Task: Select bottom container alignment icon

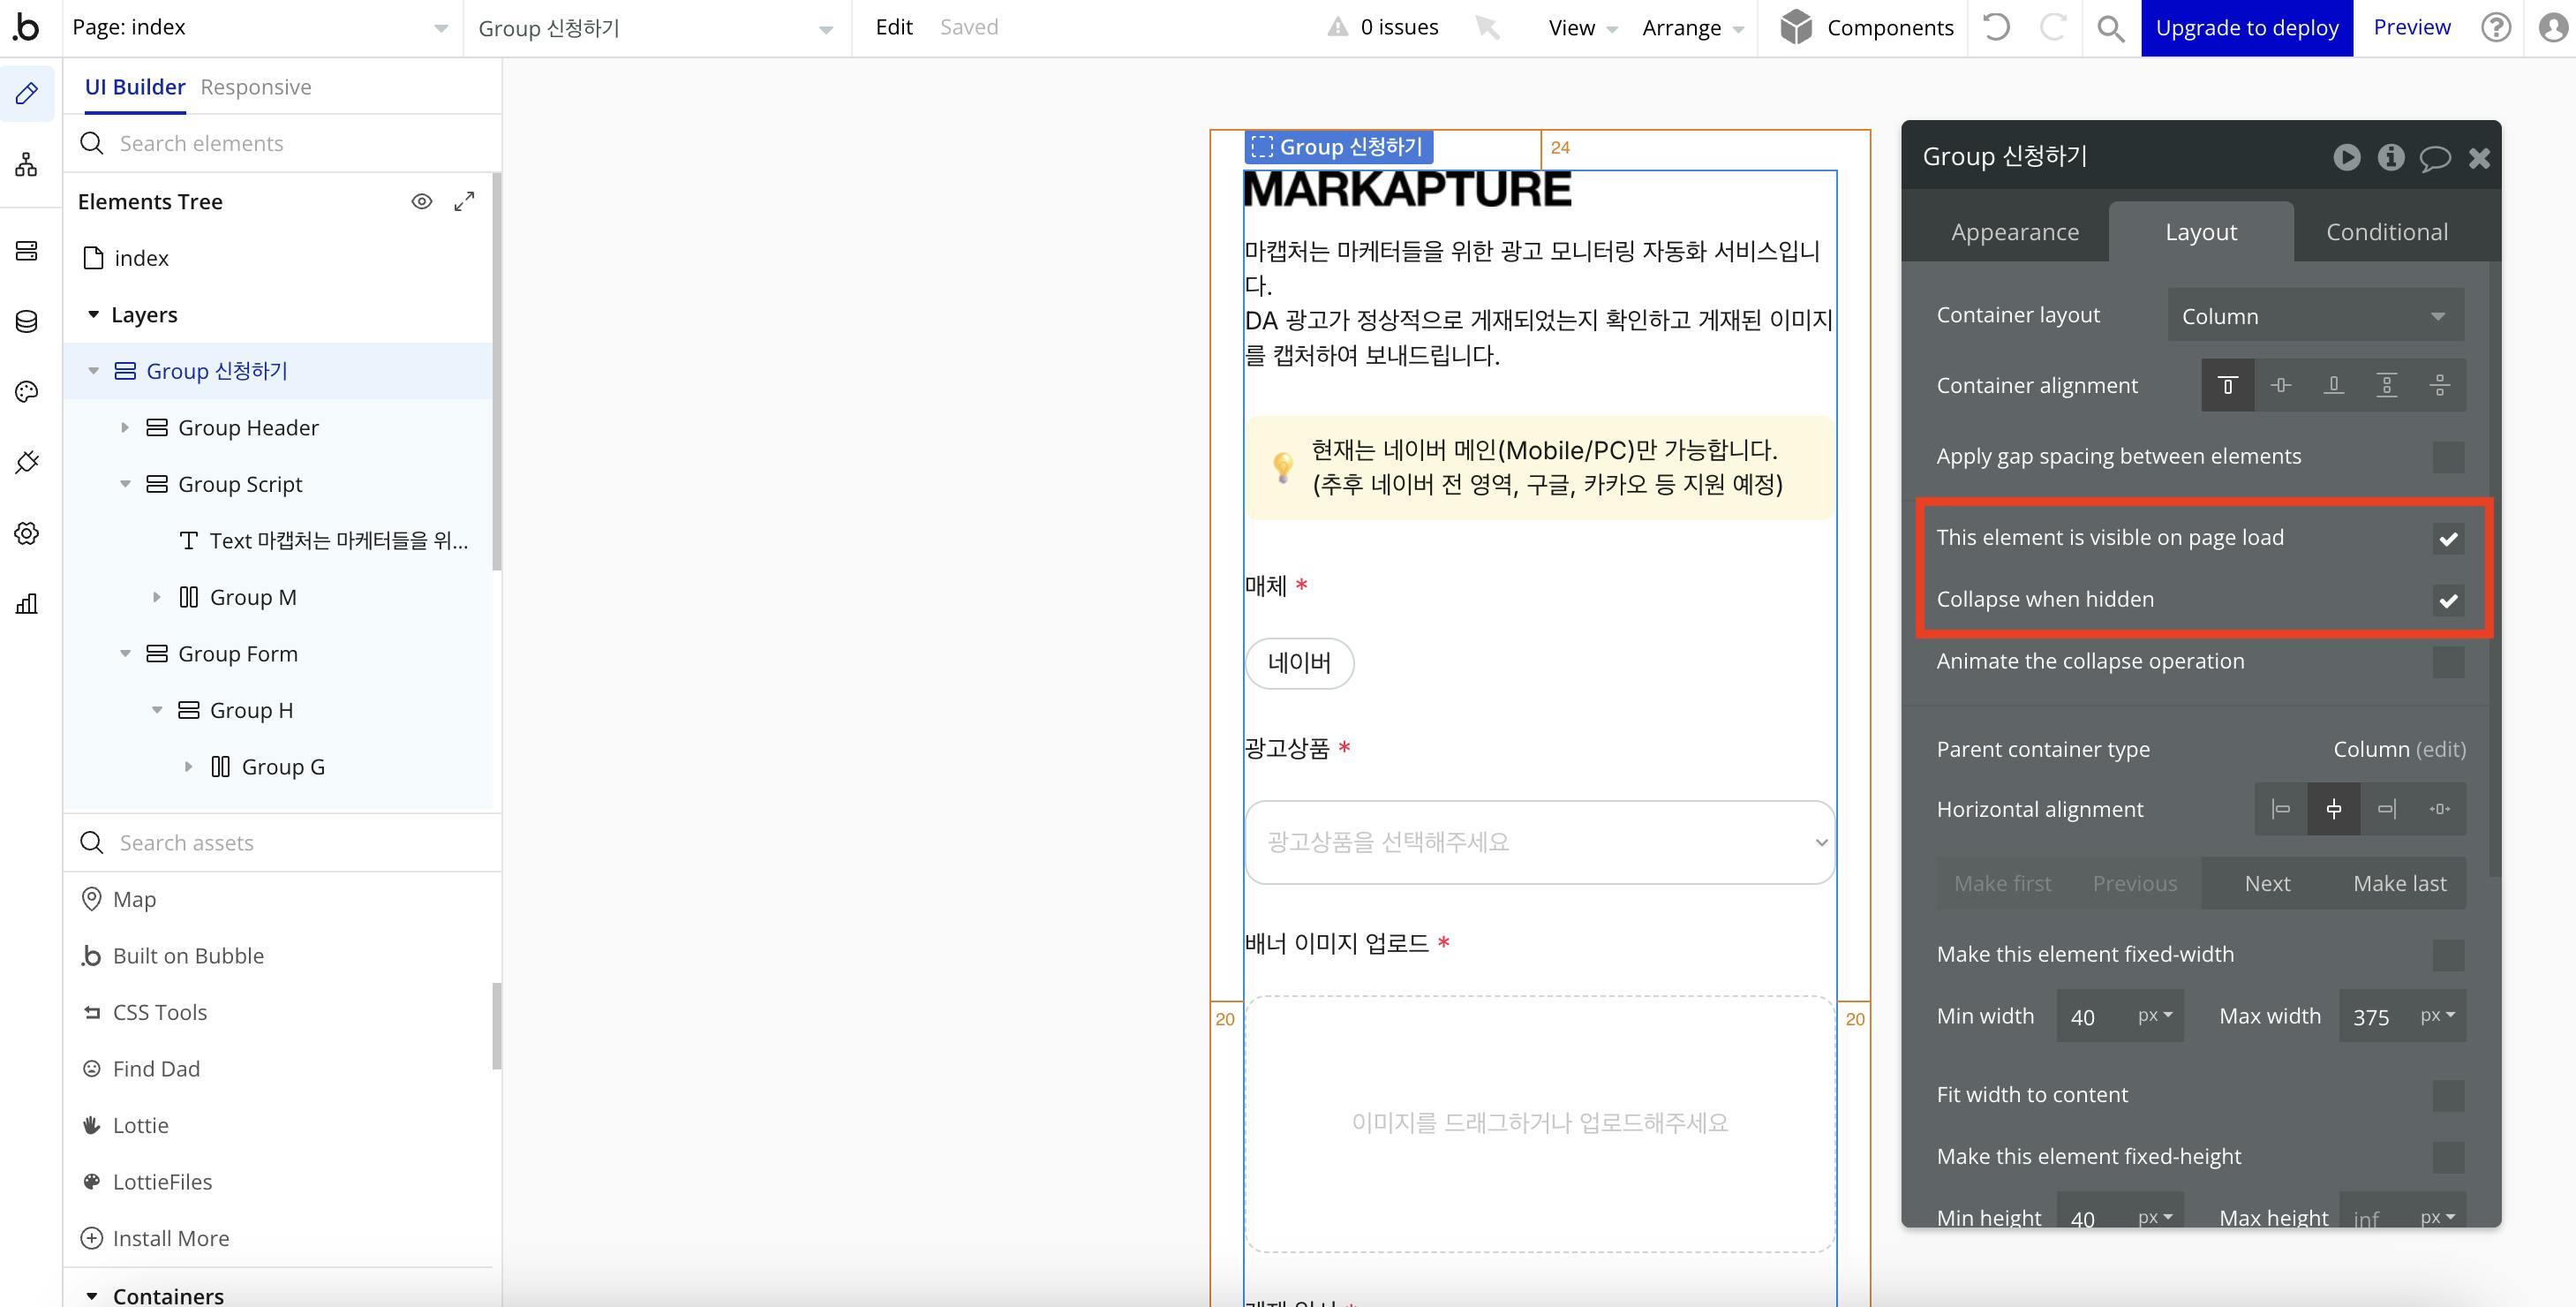Action: tap(2333, 385)
